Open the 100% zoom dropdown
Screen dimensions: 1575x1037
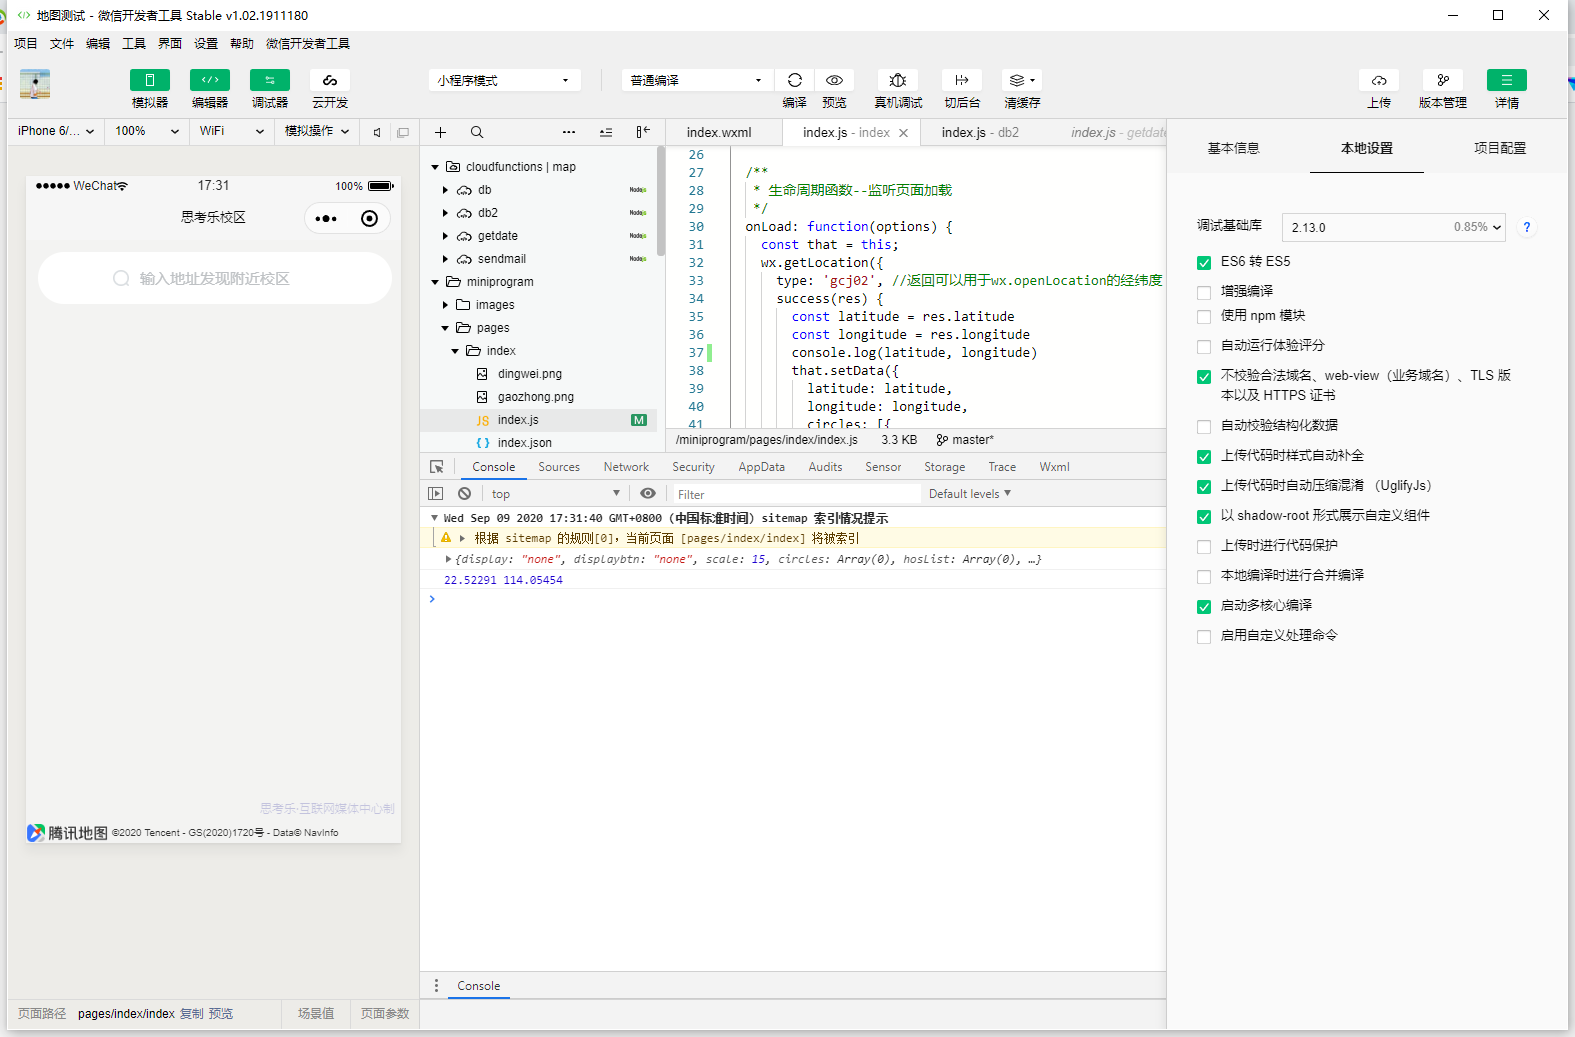147,131
